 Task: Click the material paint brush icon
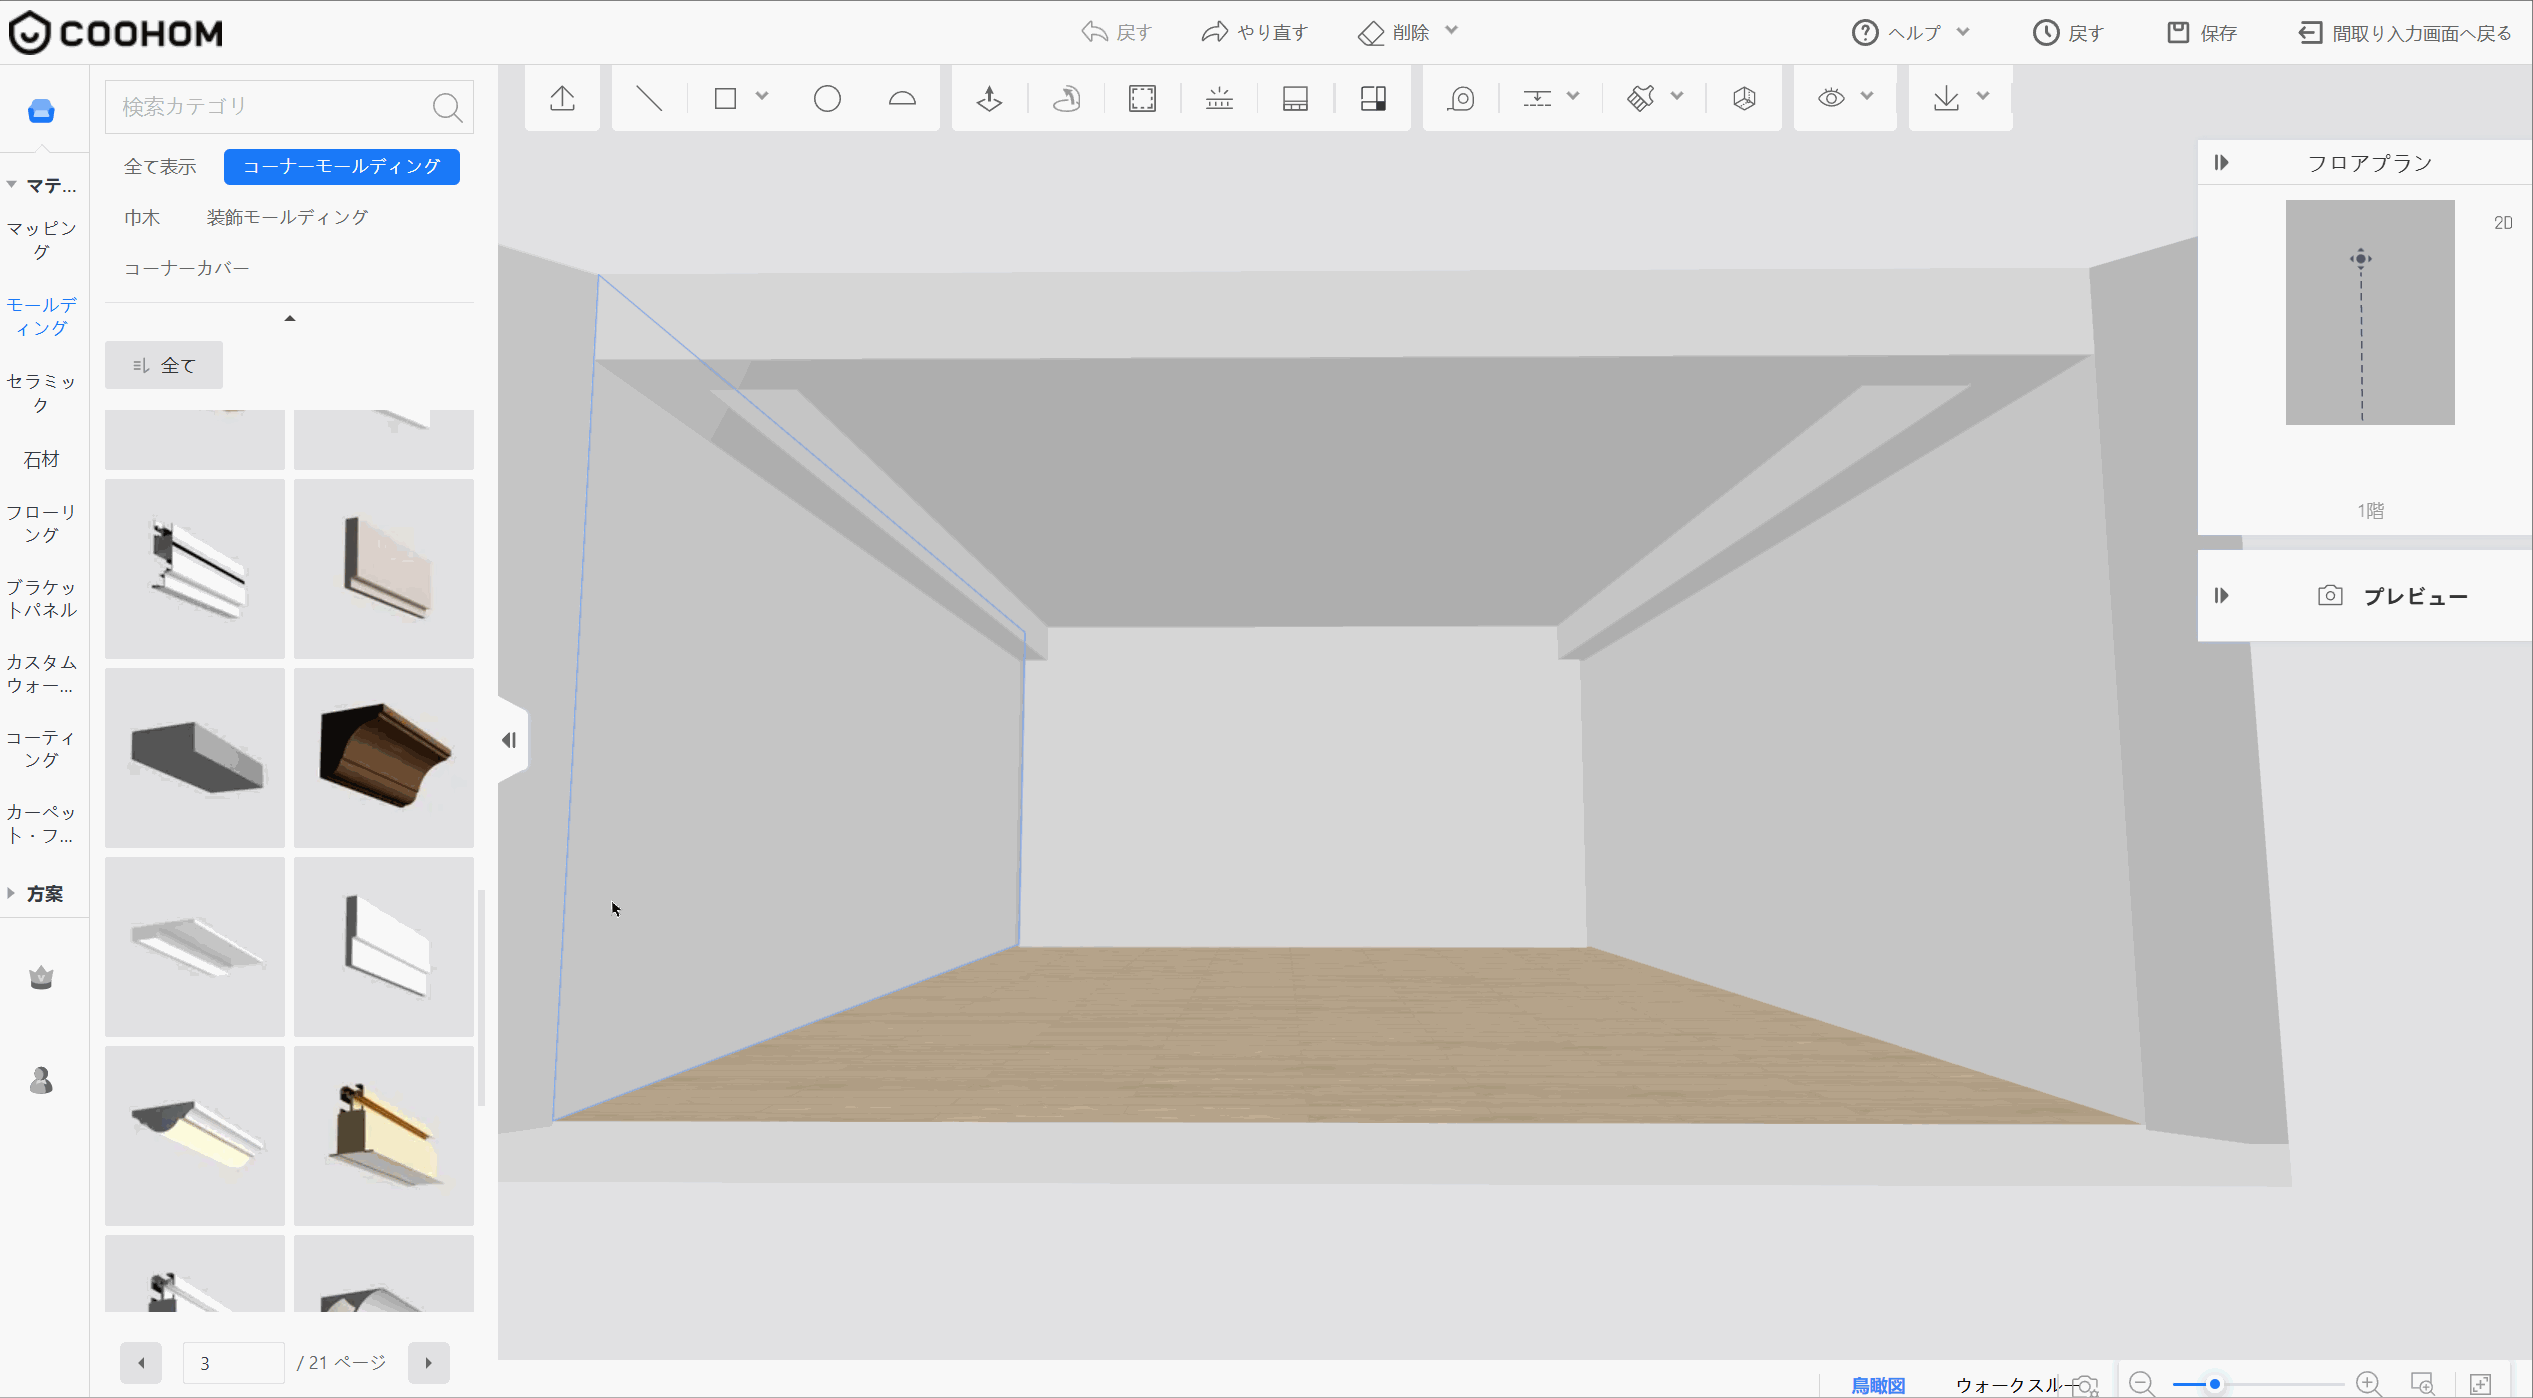coord(1640,98)
